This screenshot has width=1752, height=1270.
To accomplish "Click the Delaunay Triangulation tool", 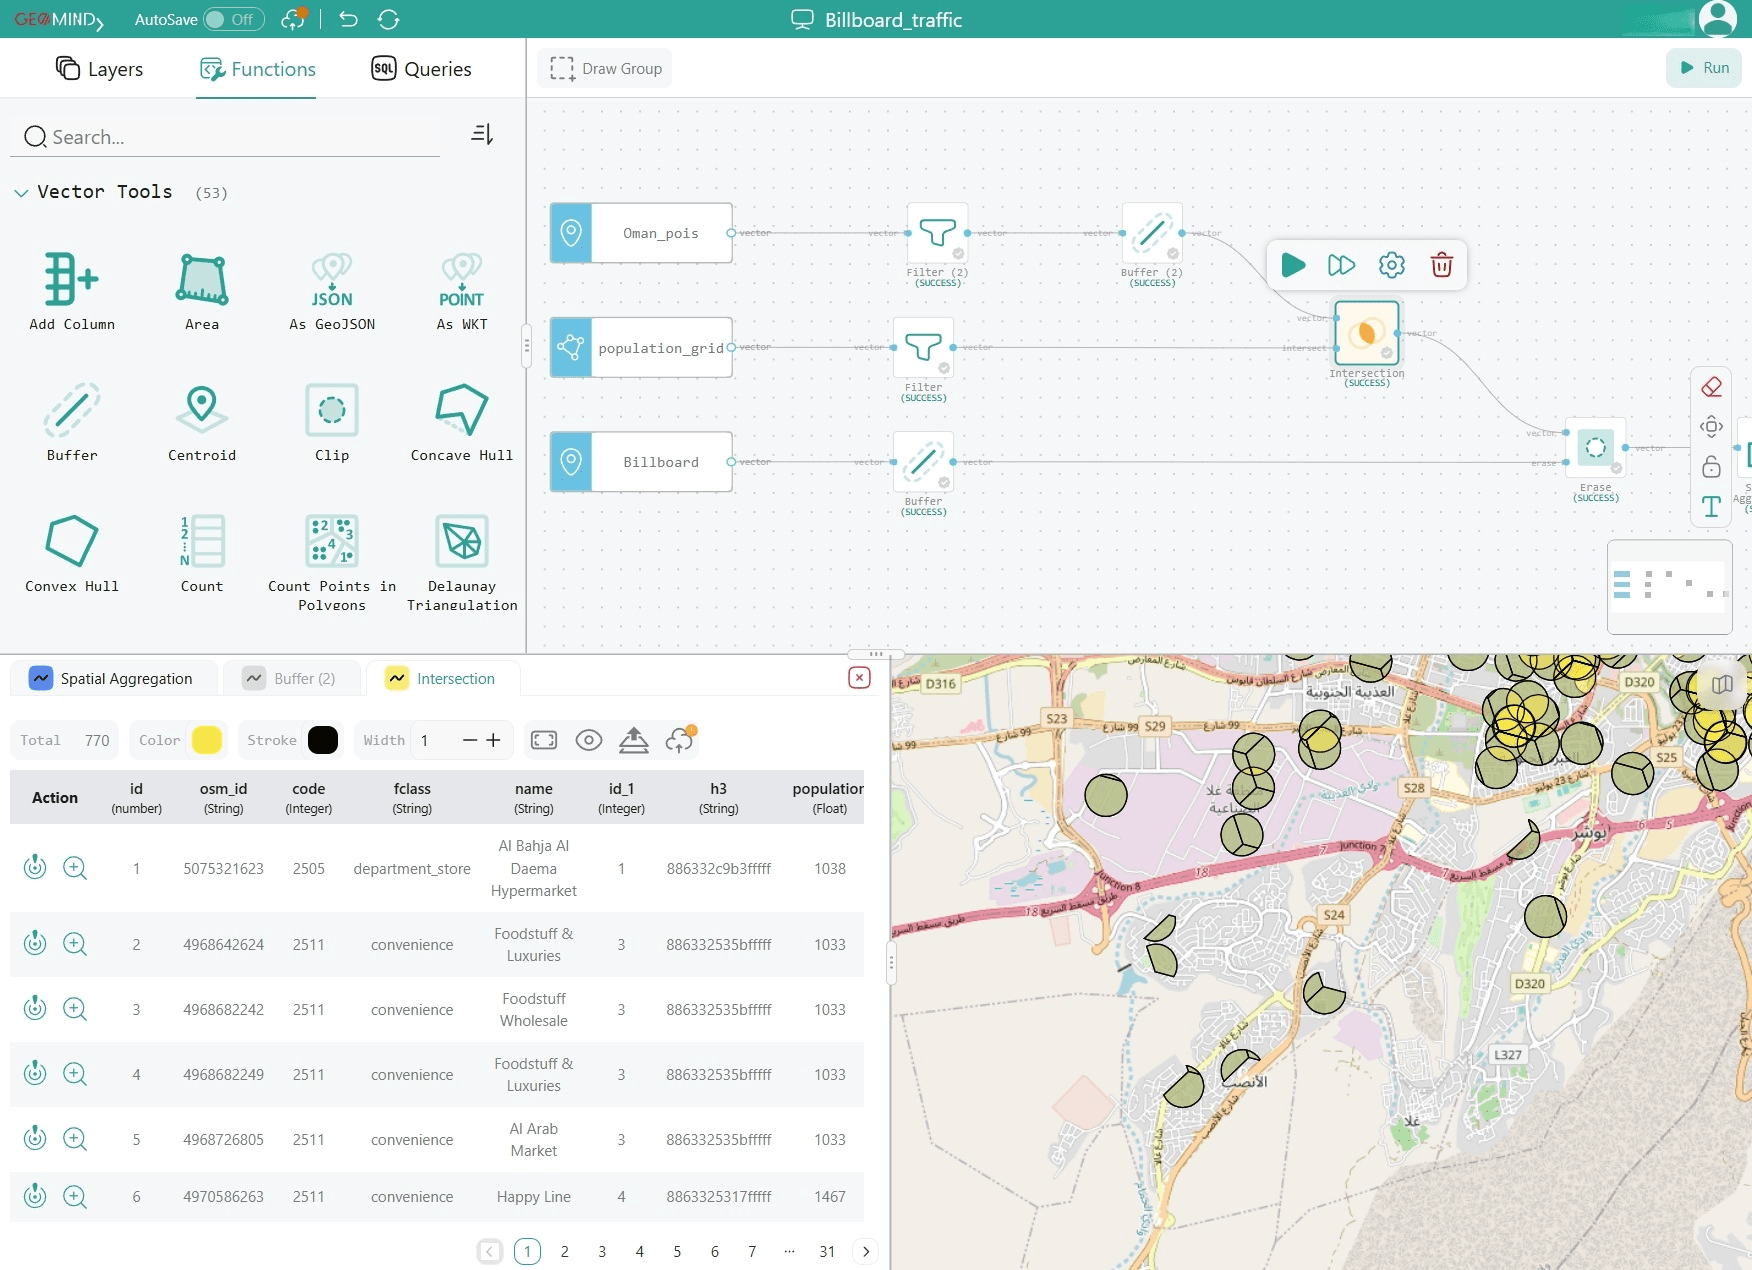I will (461, 542).
